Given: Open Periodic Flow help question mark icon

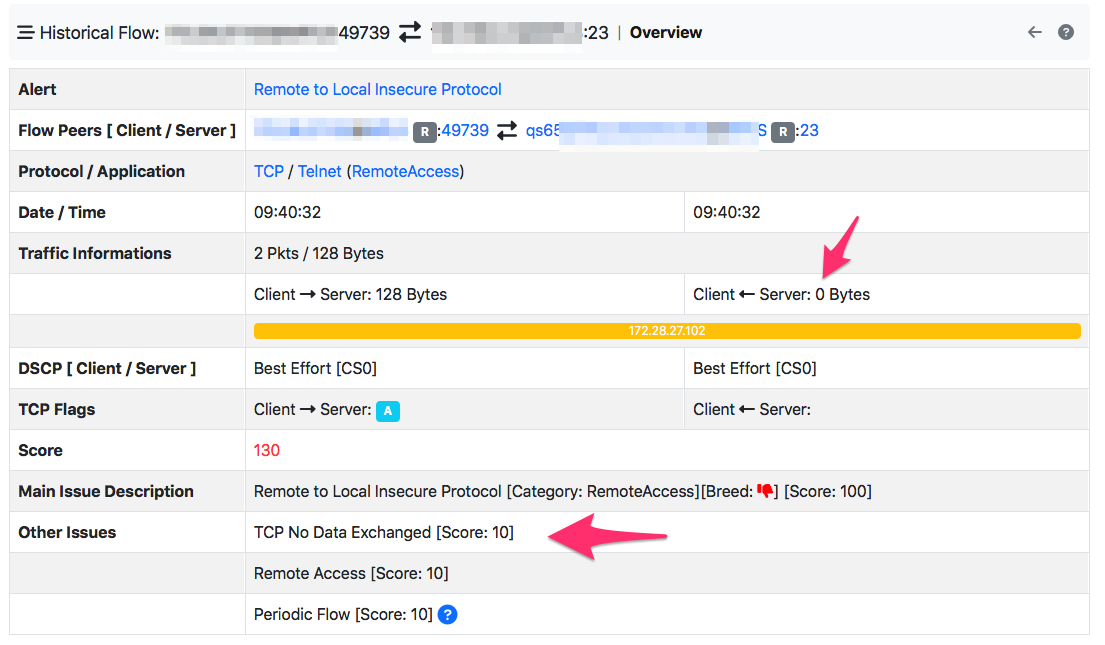Looking at the screenshot, I should pos(447,615).
